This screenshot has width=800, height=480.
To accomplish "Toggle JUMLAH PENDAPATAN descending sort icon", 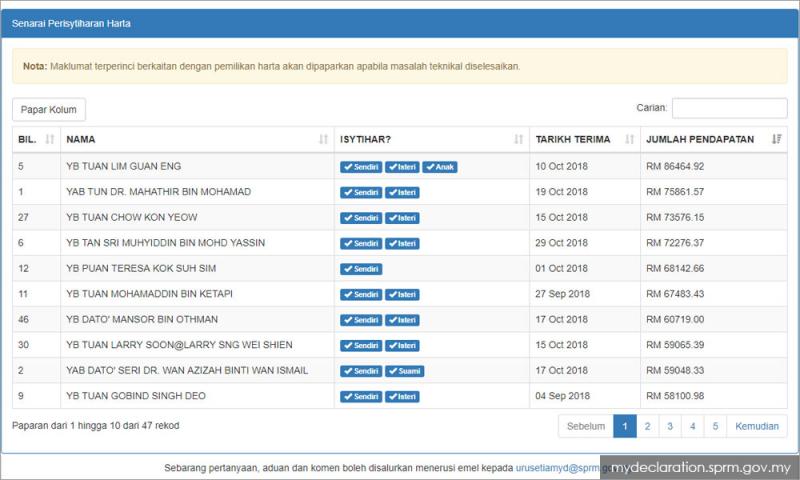I will pos(776,140).
